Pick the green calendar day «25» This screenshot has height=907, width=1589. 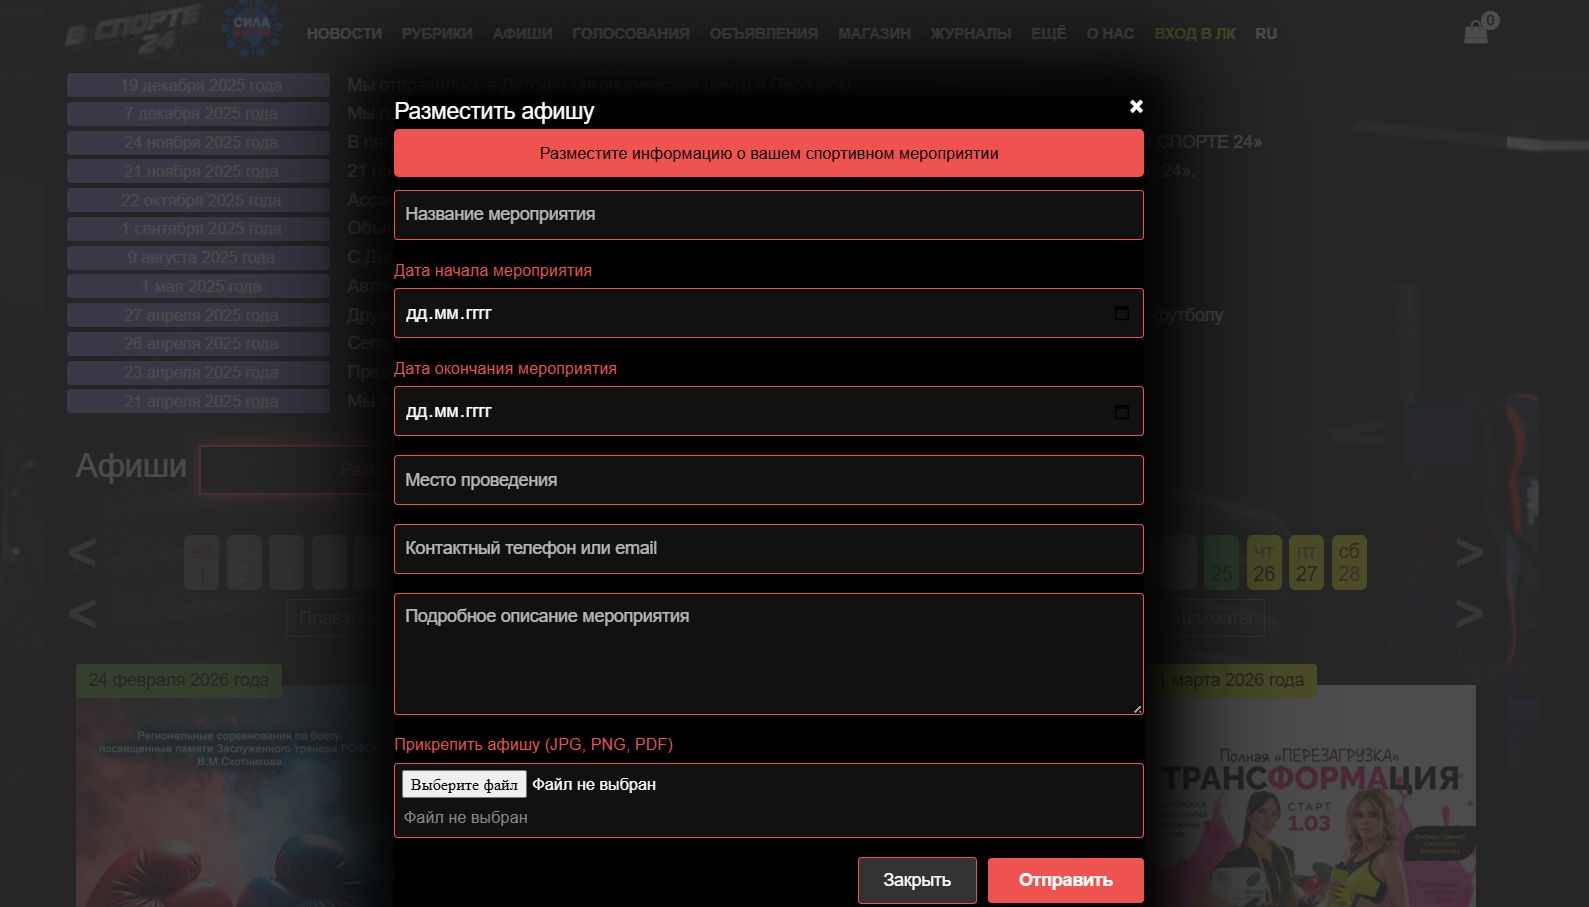click(1222, 563)
